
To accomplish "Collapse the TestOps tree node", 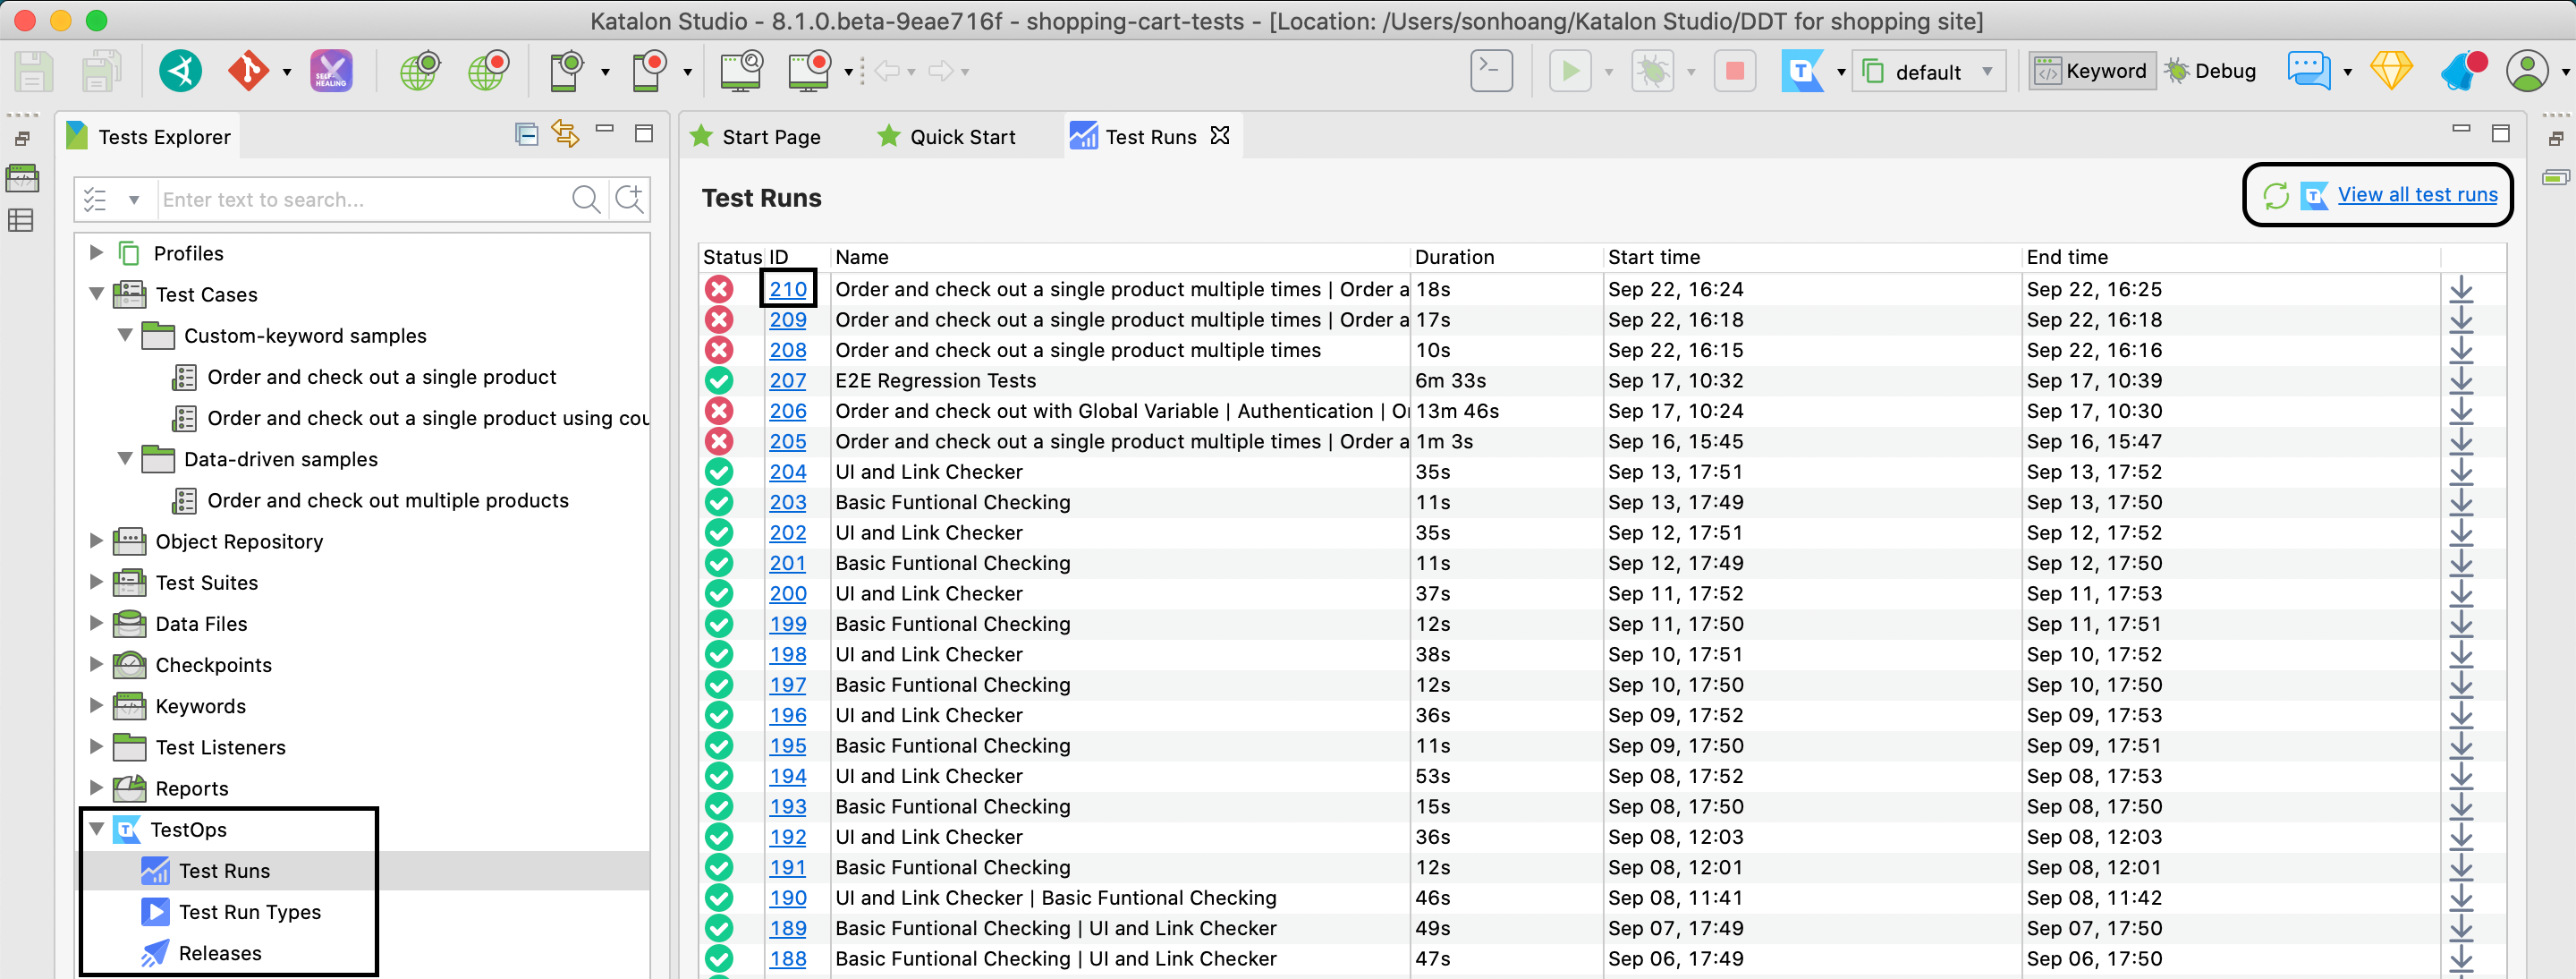I will [x=96, y=829].
